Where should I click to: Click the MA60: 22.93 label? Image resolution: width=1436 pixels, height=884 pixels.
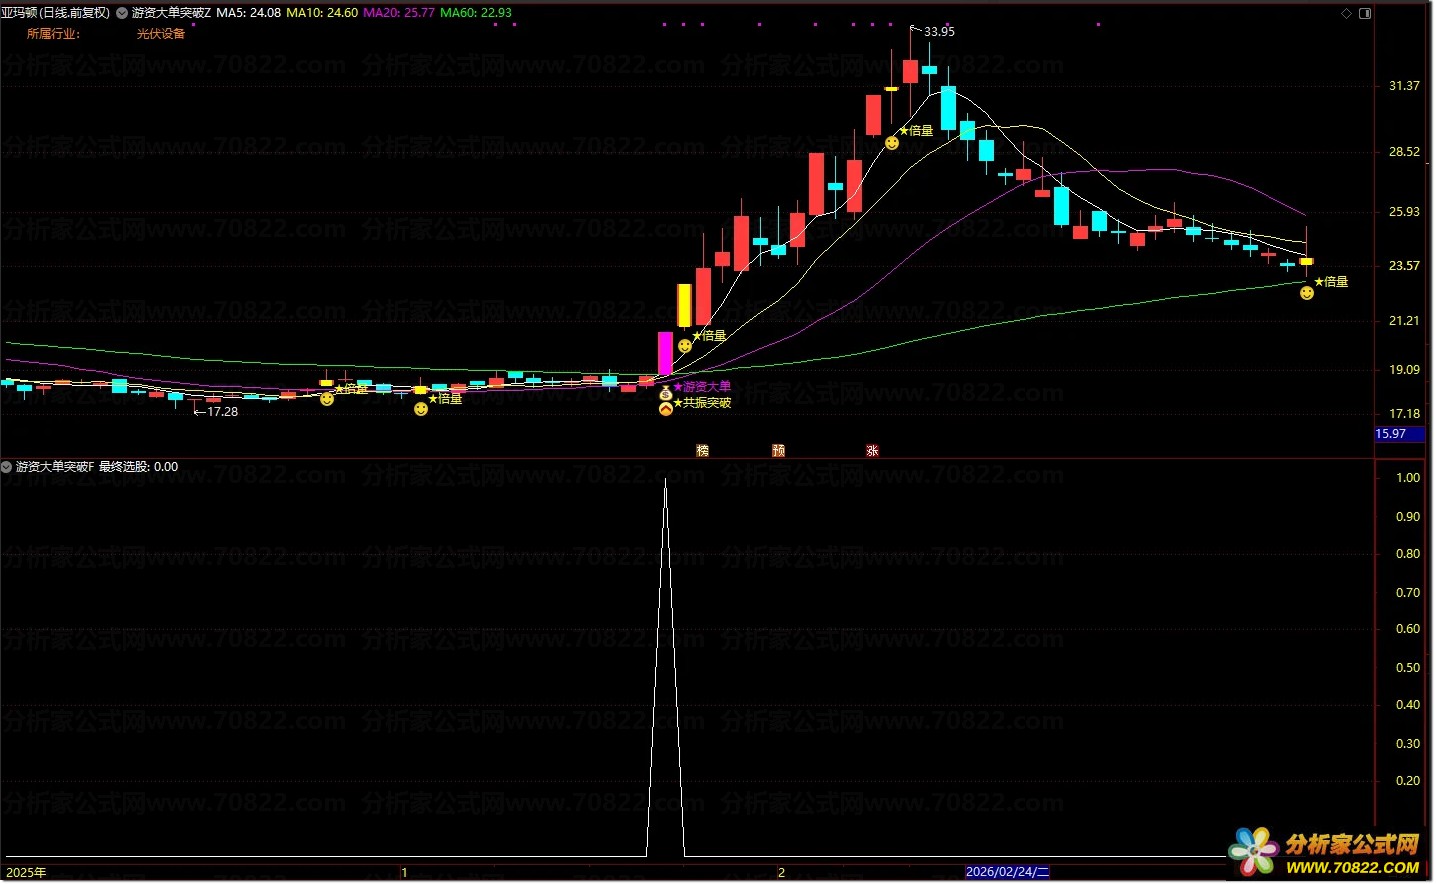(x=476, y=14)
